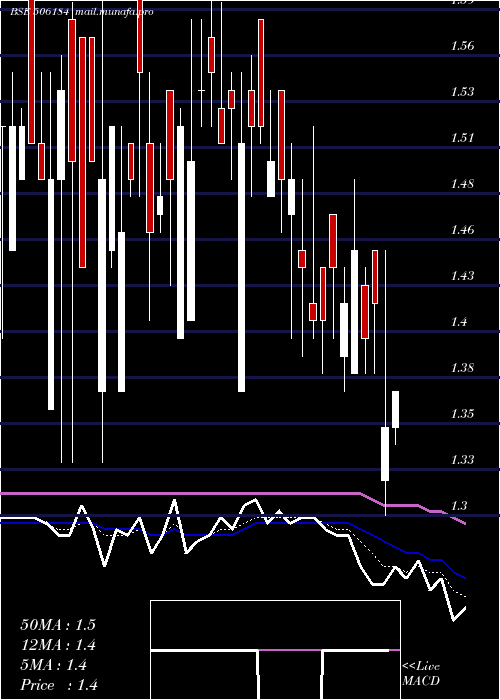Click the 1.43 price axis label
Screen dimensions: 500x700
click(462, 275)
